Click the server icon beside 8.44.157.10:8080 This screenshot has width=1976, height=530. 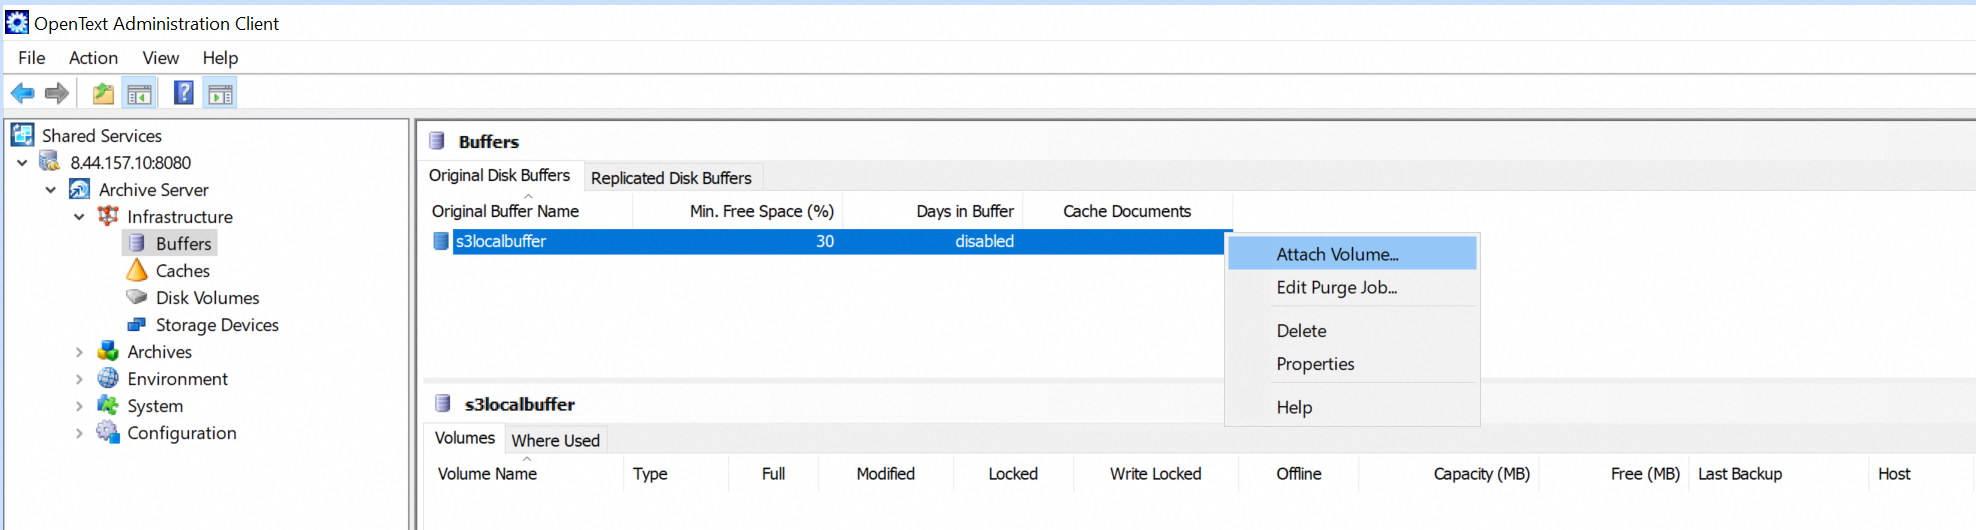pyautogui.click(x=50, y=161)
